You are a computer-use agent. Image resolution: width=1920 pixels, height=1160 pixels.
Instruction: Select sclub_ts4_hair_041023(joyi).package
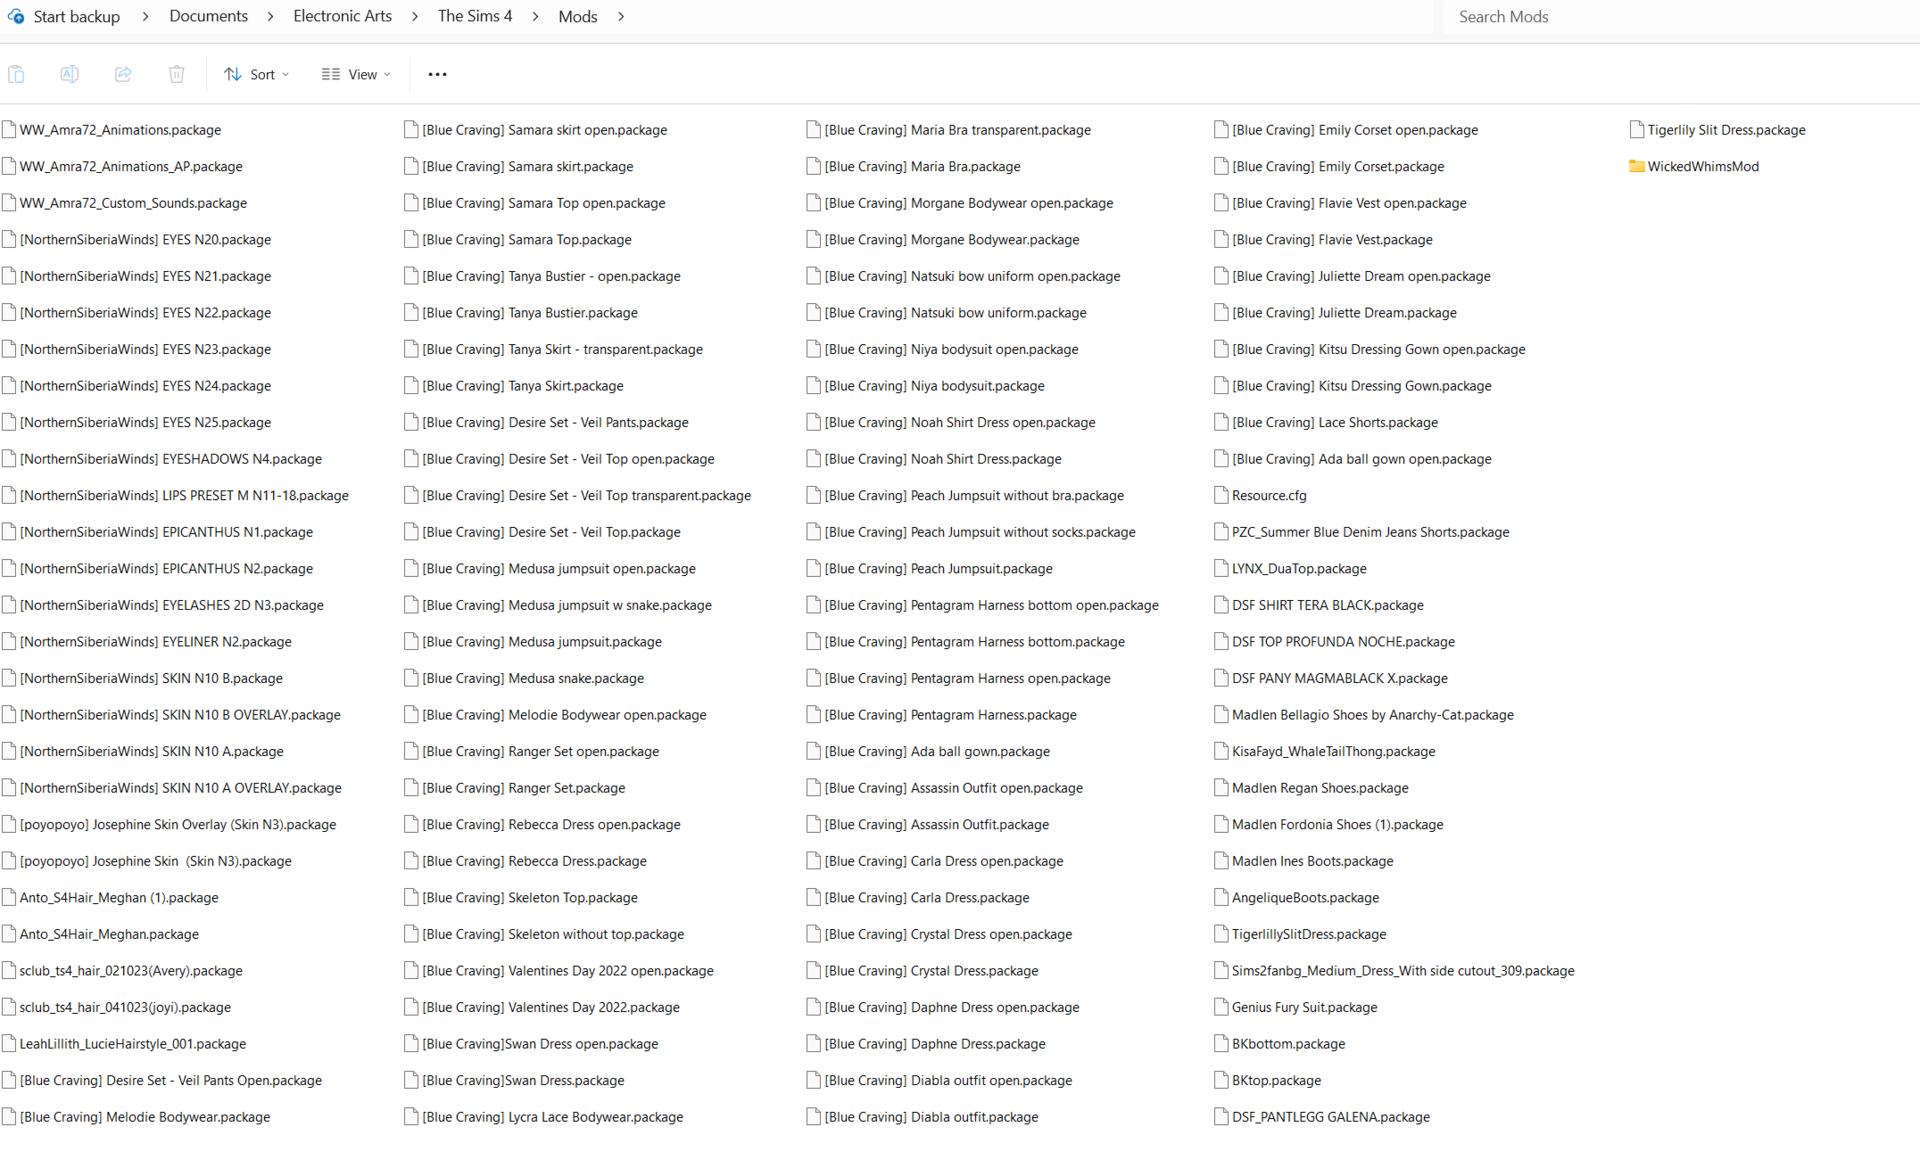pos(116,1007)
